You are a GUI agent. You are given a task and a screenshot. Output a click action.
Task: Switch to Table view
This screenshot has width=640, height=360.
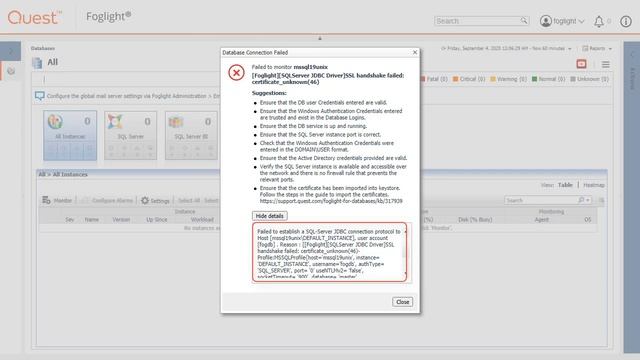pos(565,185)
